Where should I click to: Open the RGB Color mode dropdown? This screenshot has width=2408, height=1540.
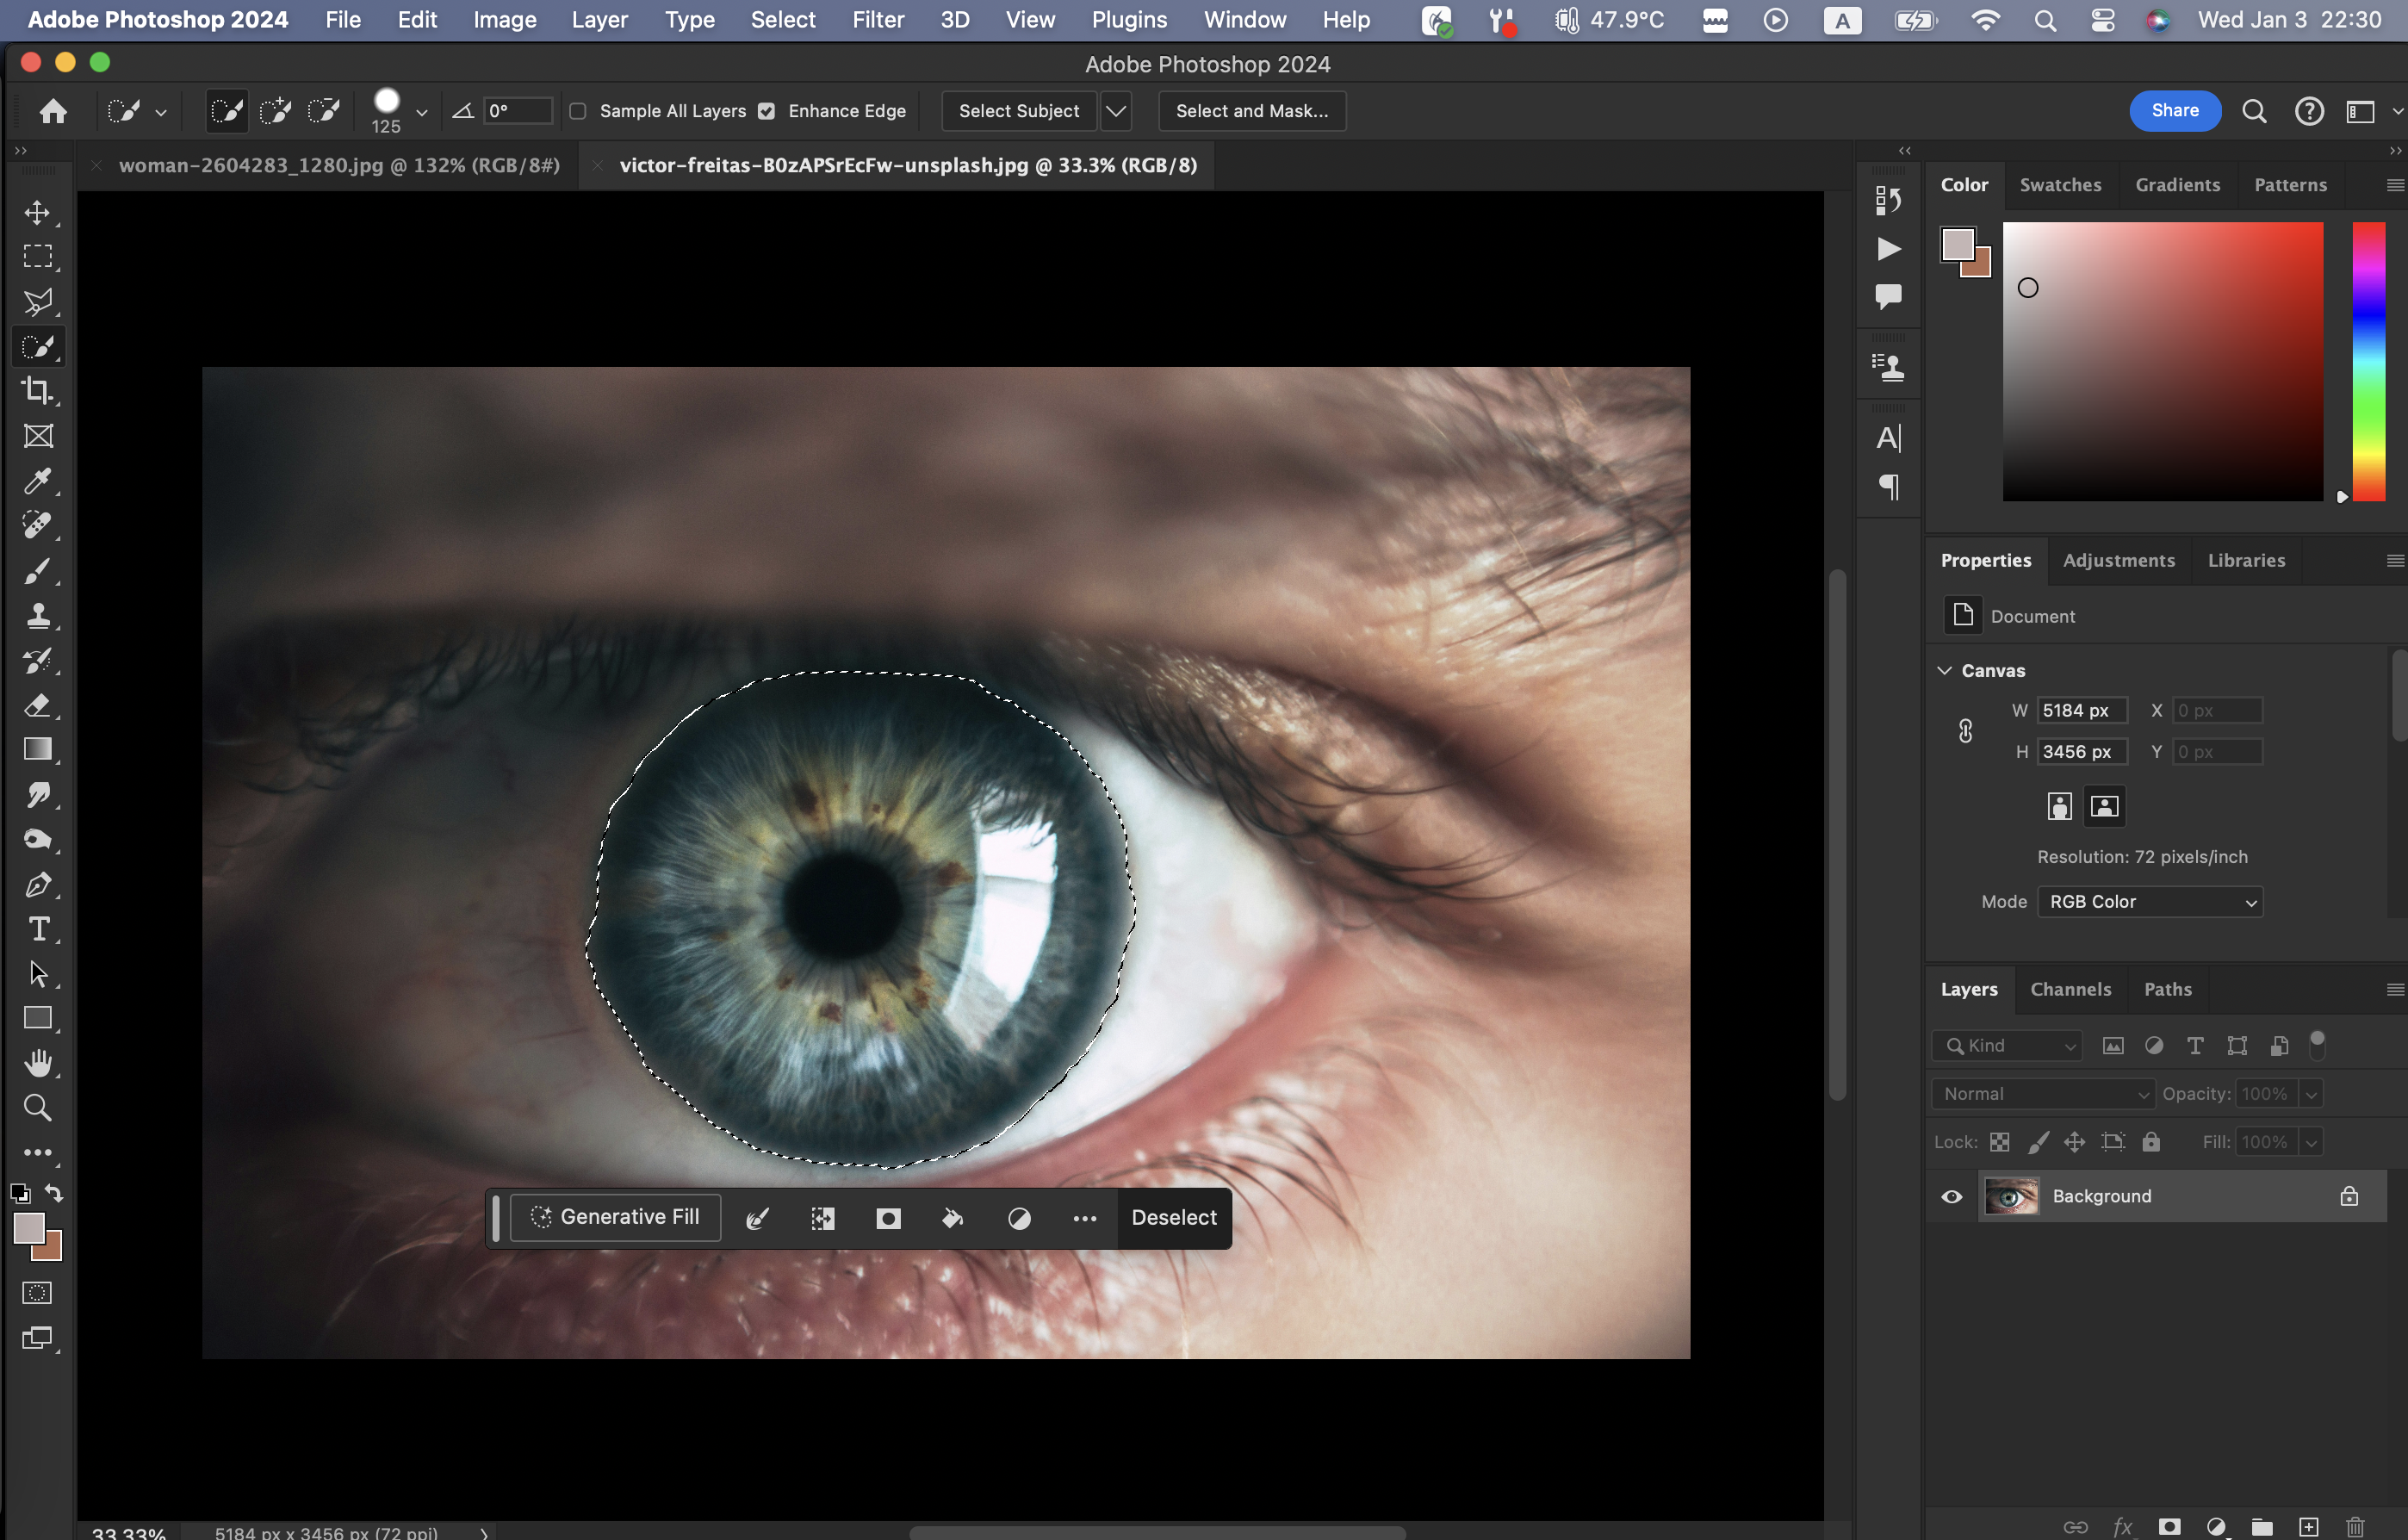[x=2150, y=902]
